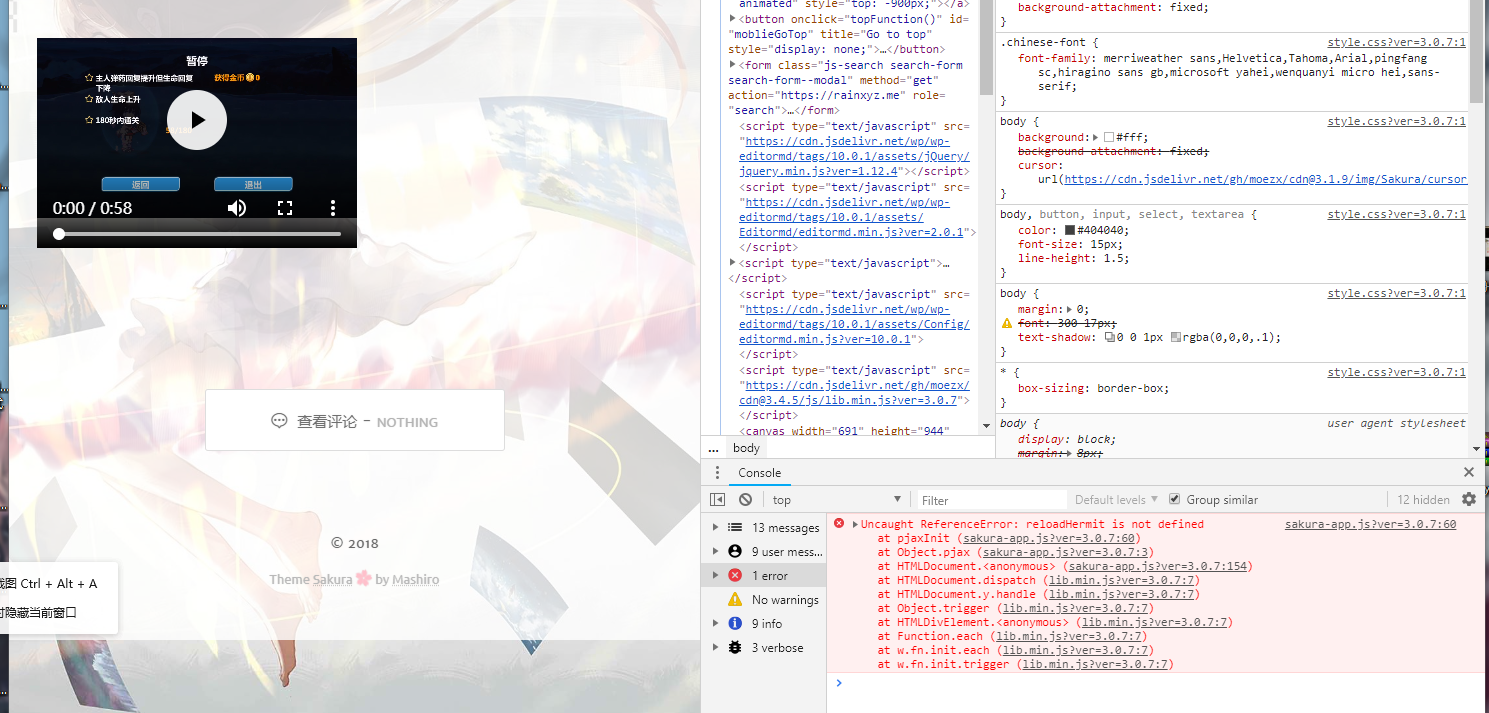This screenshot has width=1489, height=713.
Task: Toggle Group similar checkbox
Action: pos(1175,499)
